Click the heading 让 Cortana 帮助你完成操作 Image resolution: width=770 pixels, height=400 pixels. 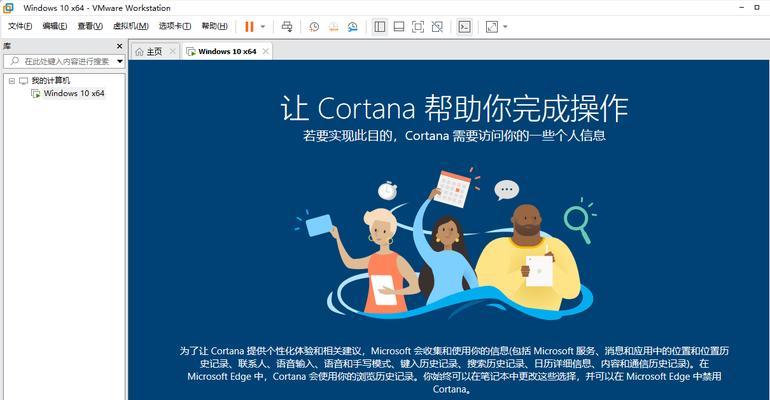click(x=454, y=108)
